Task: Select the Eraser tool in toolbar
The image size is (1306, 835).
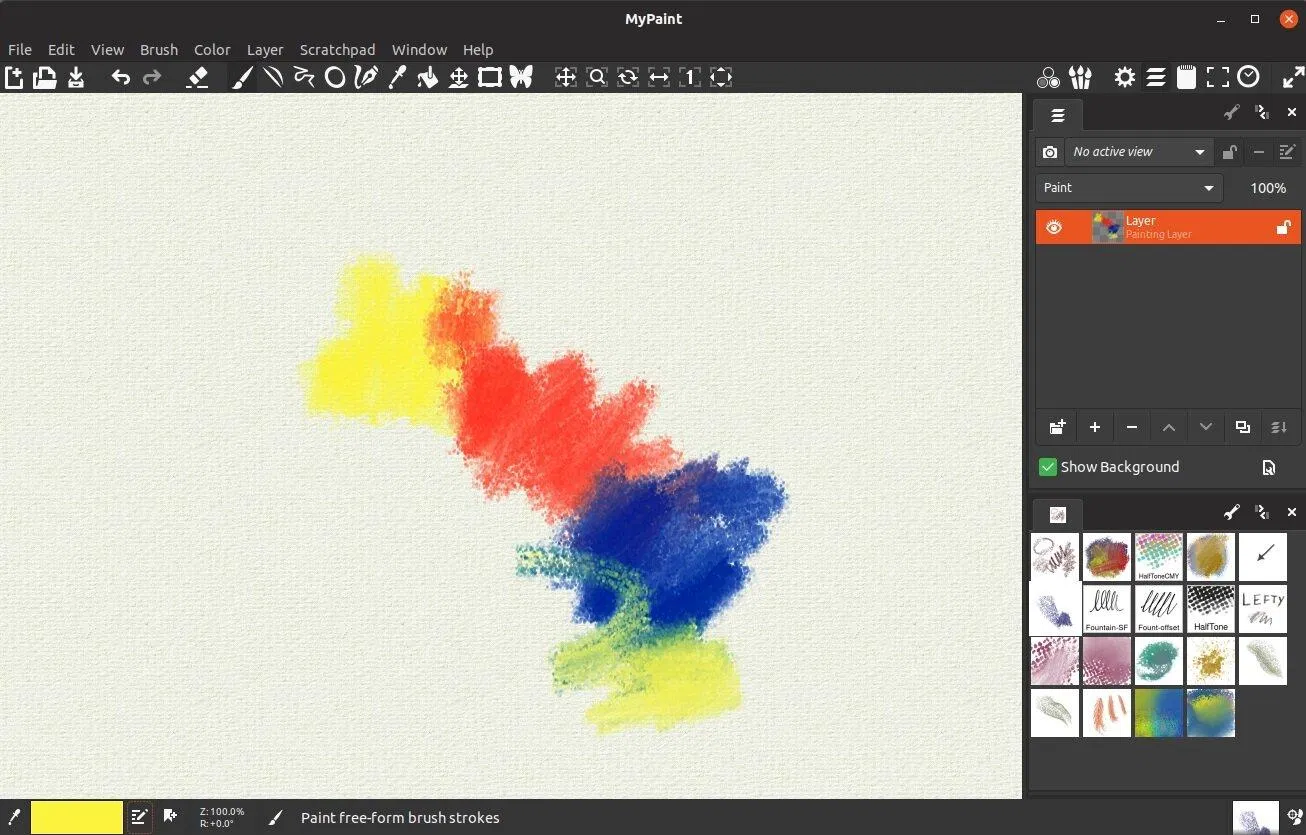Action: tap(197, 77)
